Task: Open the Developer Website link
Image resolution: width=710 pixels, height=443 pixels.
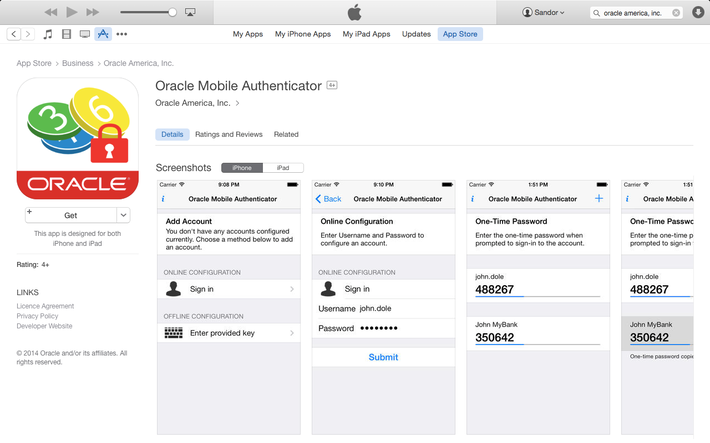Action: (x=44, y=326)
